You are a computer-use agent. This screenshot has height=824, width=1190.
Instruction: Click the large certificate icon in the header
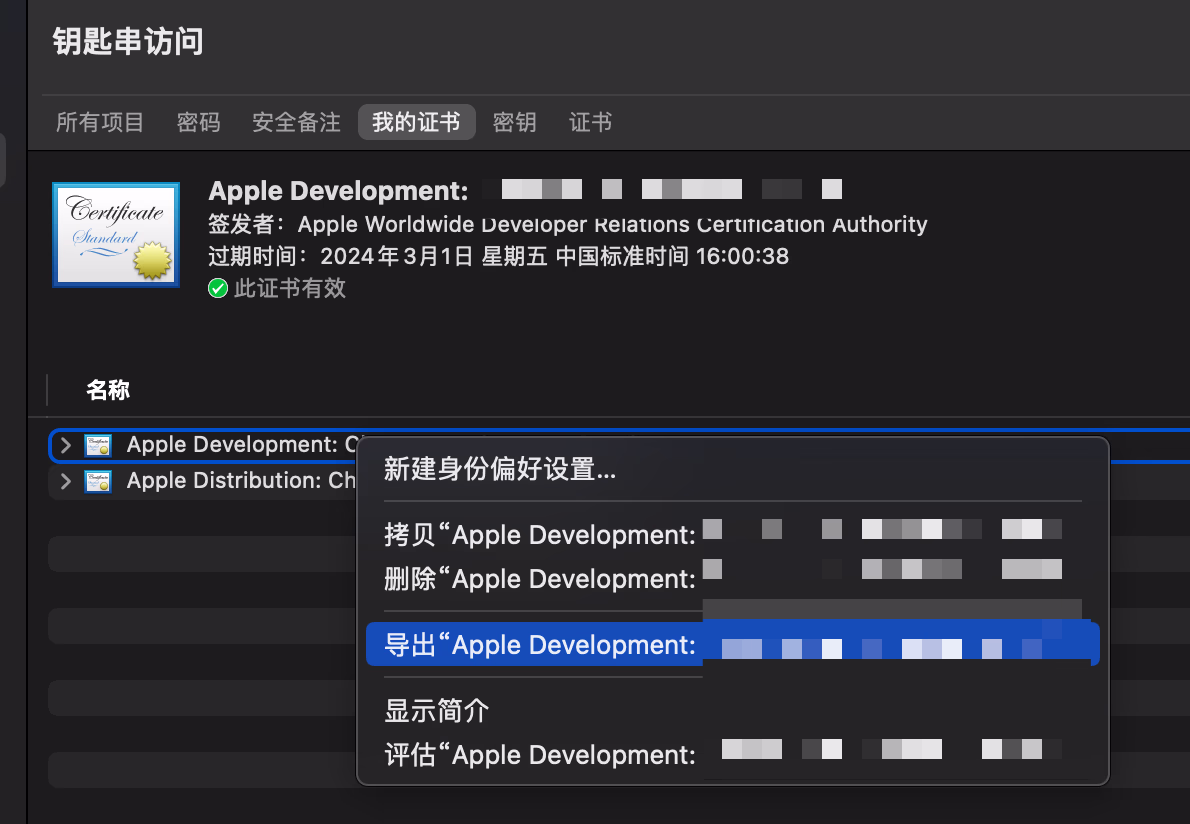pos(116,235)
